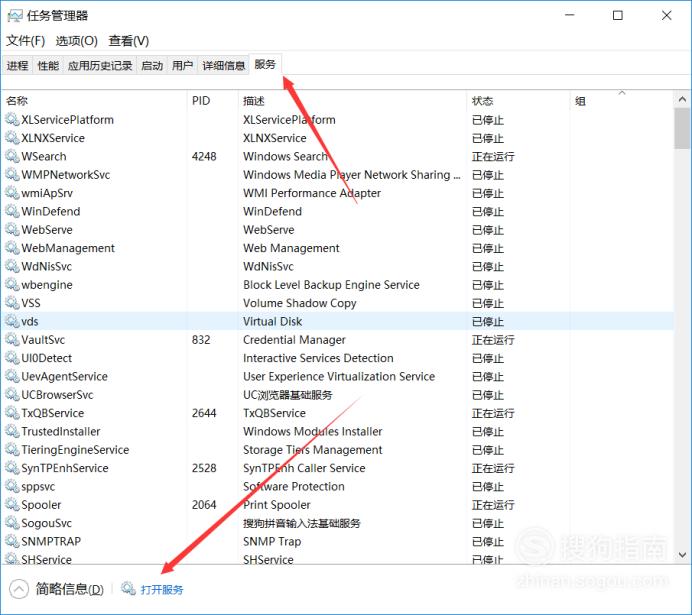Click the gear icon beside wbengine

click(x=12, y=285)
